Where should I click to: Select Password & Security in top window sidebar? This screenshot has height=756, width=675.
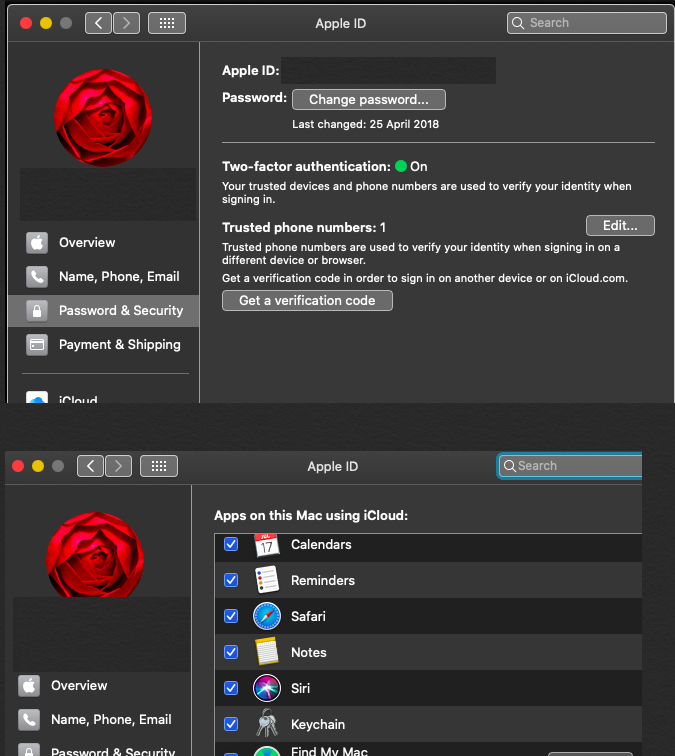tap(103, 310)
